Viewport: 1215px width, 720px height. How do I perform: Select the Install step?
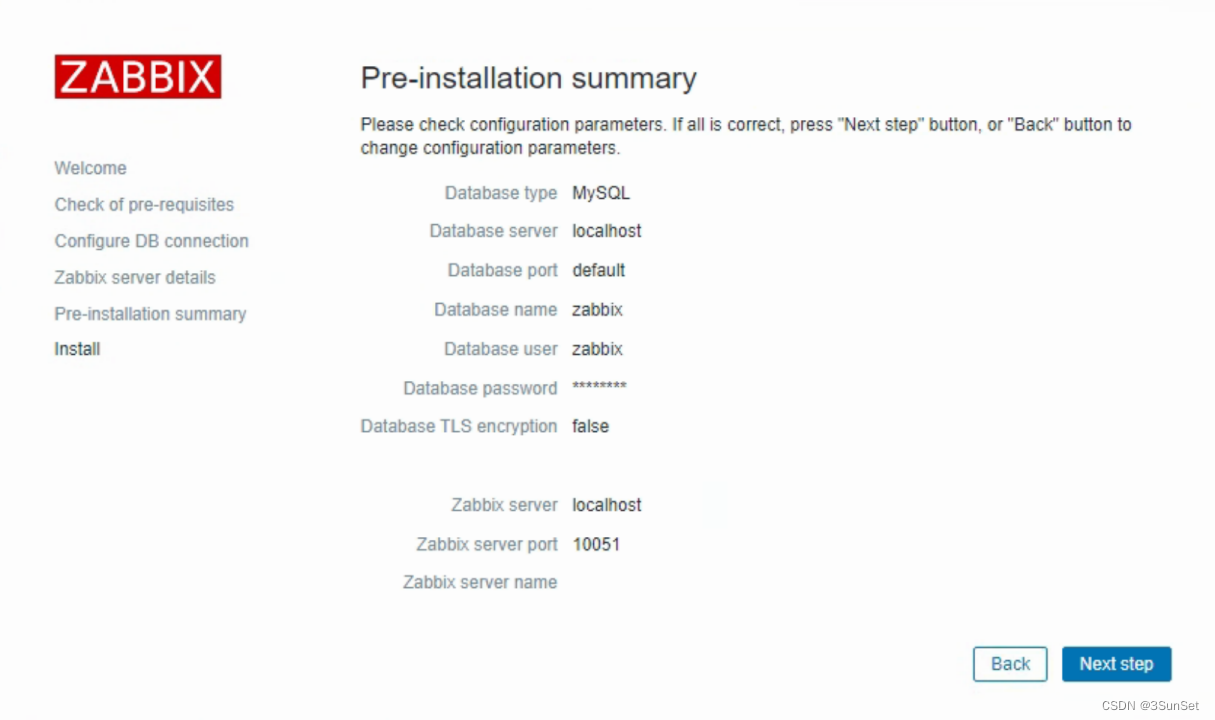(77, 349)
